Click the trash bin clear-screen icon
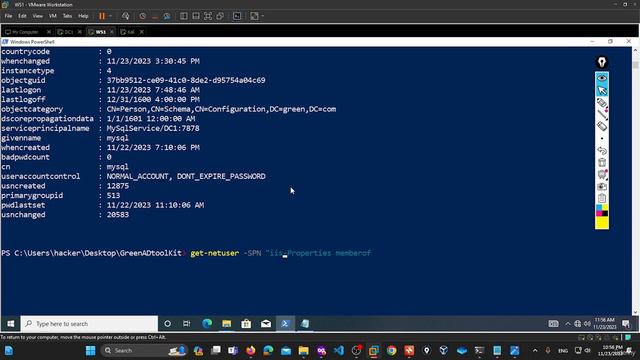Image resolution: width=640 pixels, height=360 pixels. tap(602, 162)
